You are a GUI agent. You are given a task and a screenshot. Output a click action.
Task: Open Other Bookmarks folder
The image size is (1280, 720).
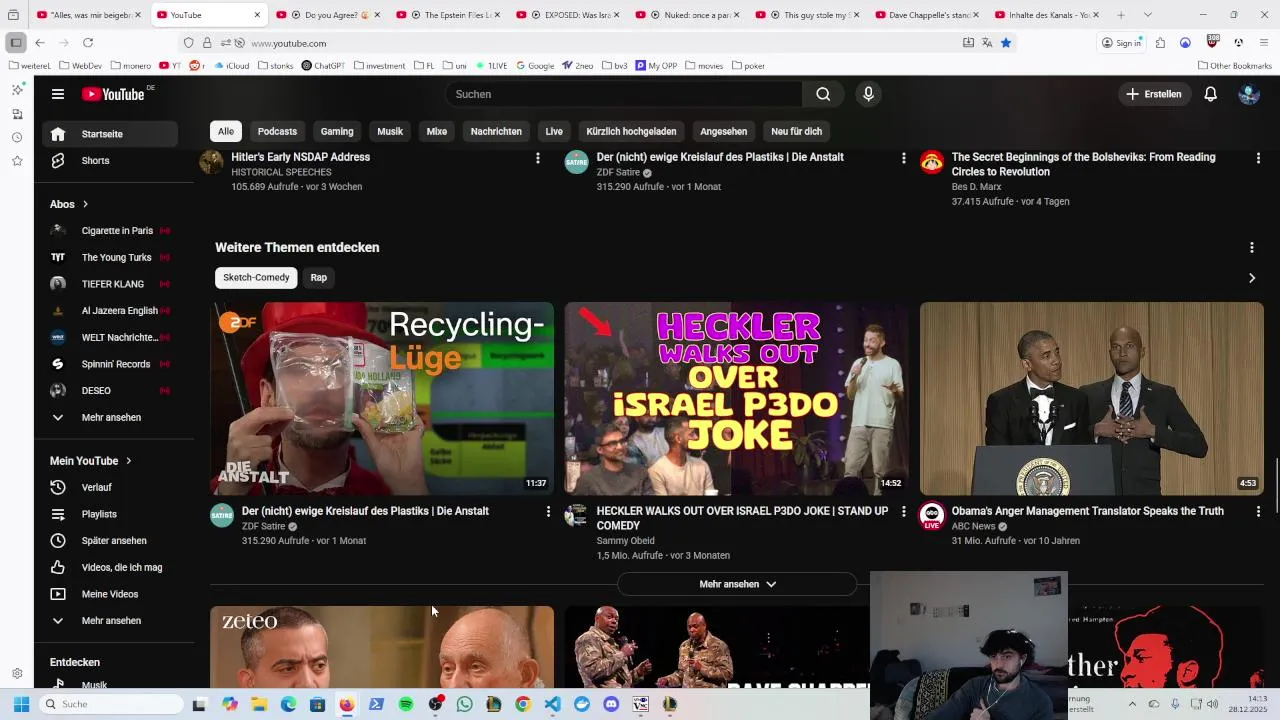click(x=1234, y=66)
